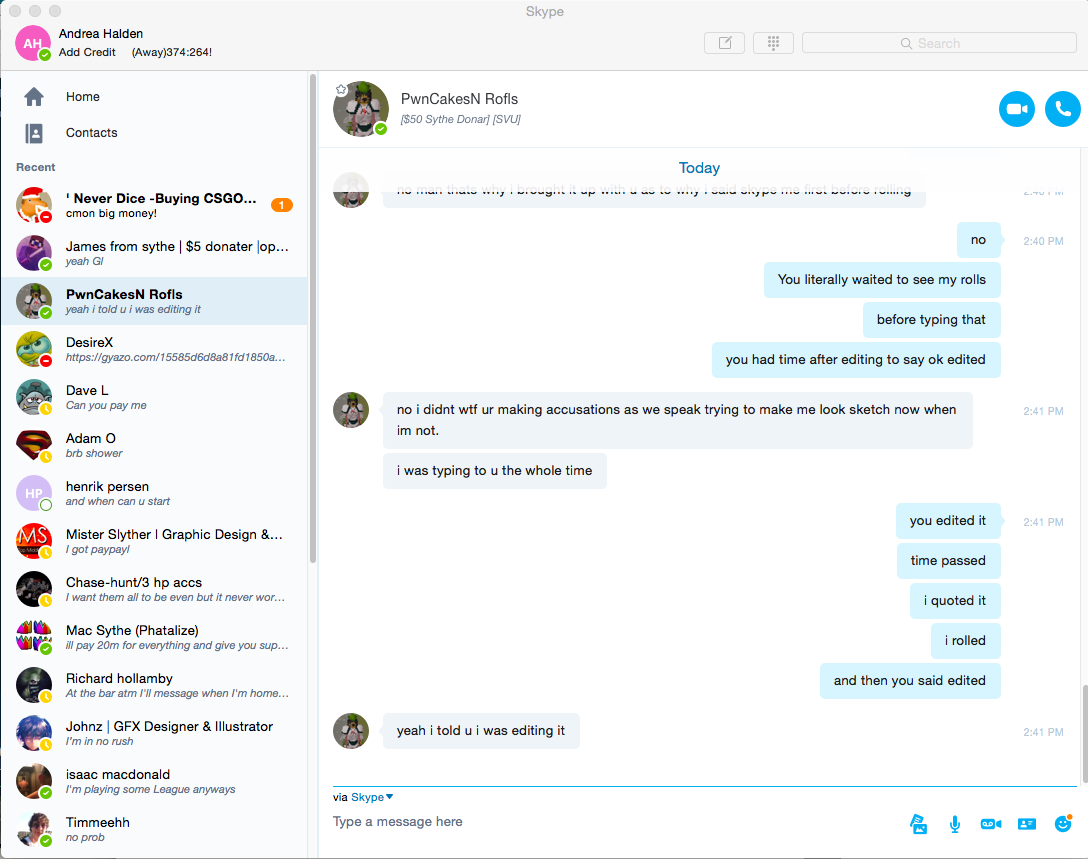Click the henrik persen HP avatar
Screen dimensions: 1088x859
[x=34, y=493]
